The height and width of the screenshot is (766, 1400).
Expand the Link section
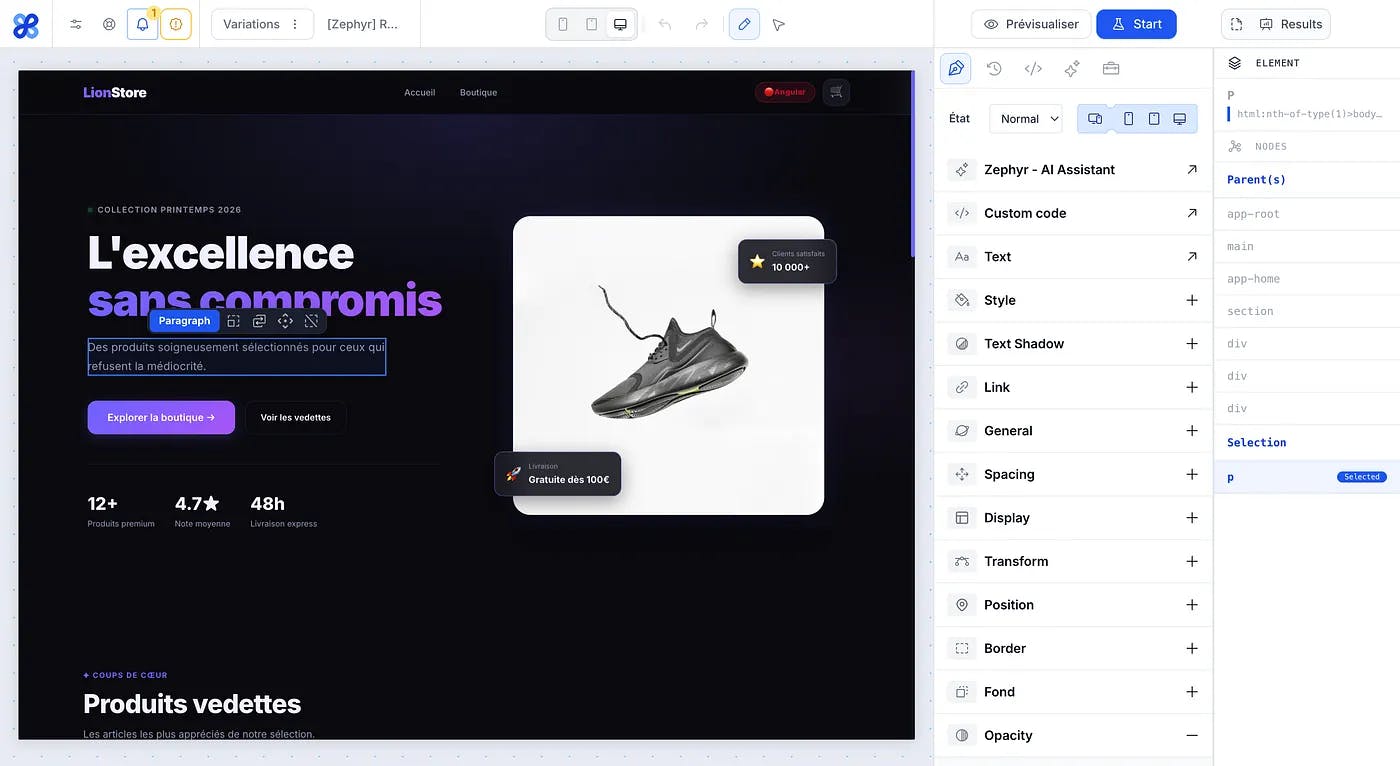tap(1191, 387)
